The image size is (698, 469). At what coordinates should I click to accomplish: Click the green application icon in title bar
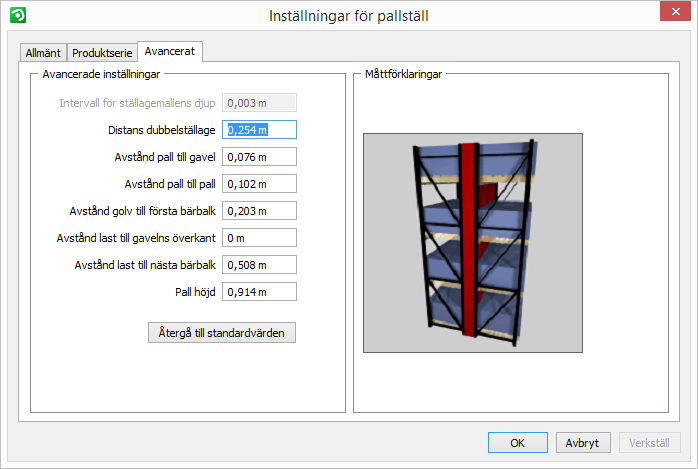(x=18, y=15)
